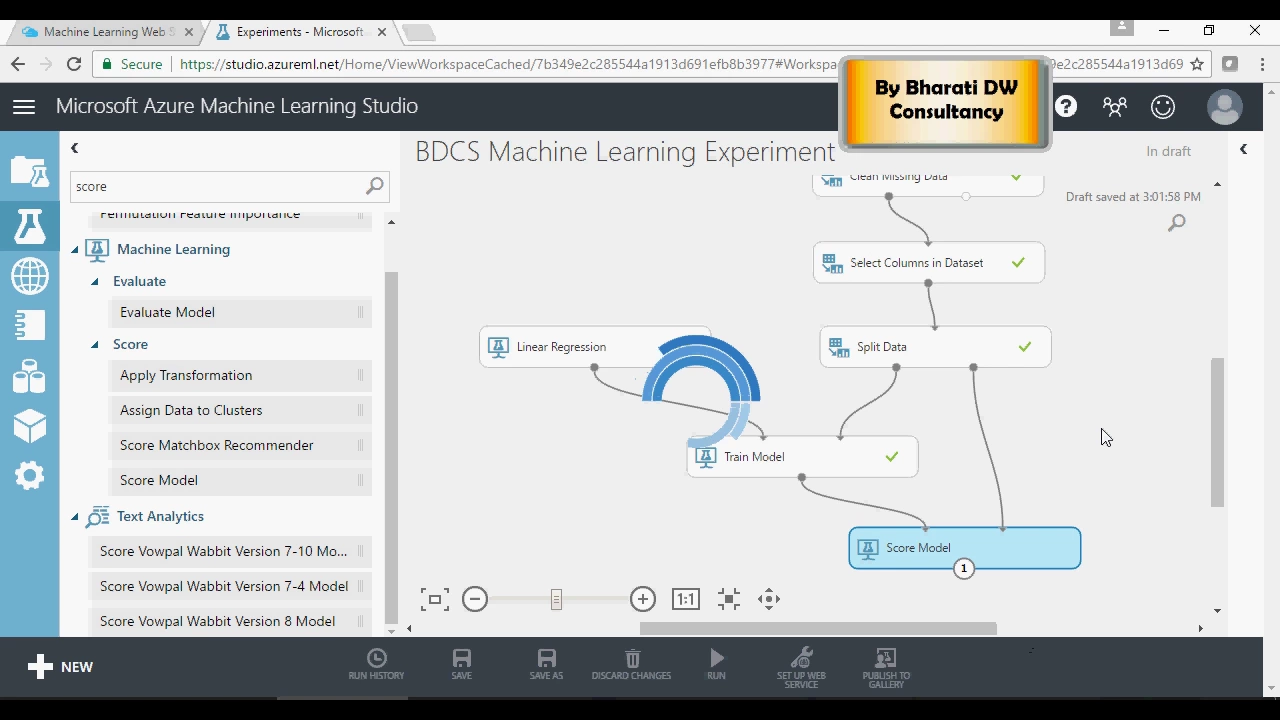Collapse the Text Analytics category
This screenshot has width=1280, height=720.
coord(75,517)
